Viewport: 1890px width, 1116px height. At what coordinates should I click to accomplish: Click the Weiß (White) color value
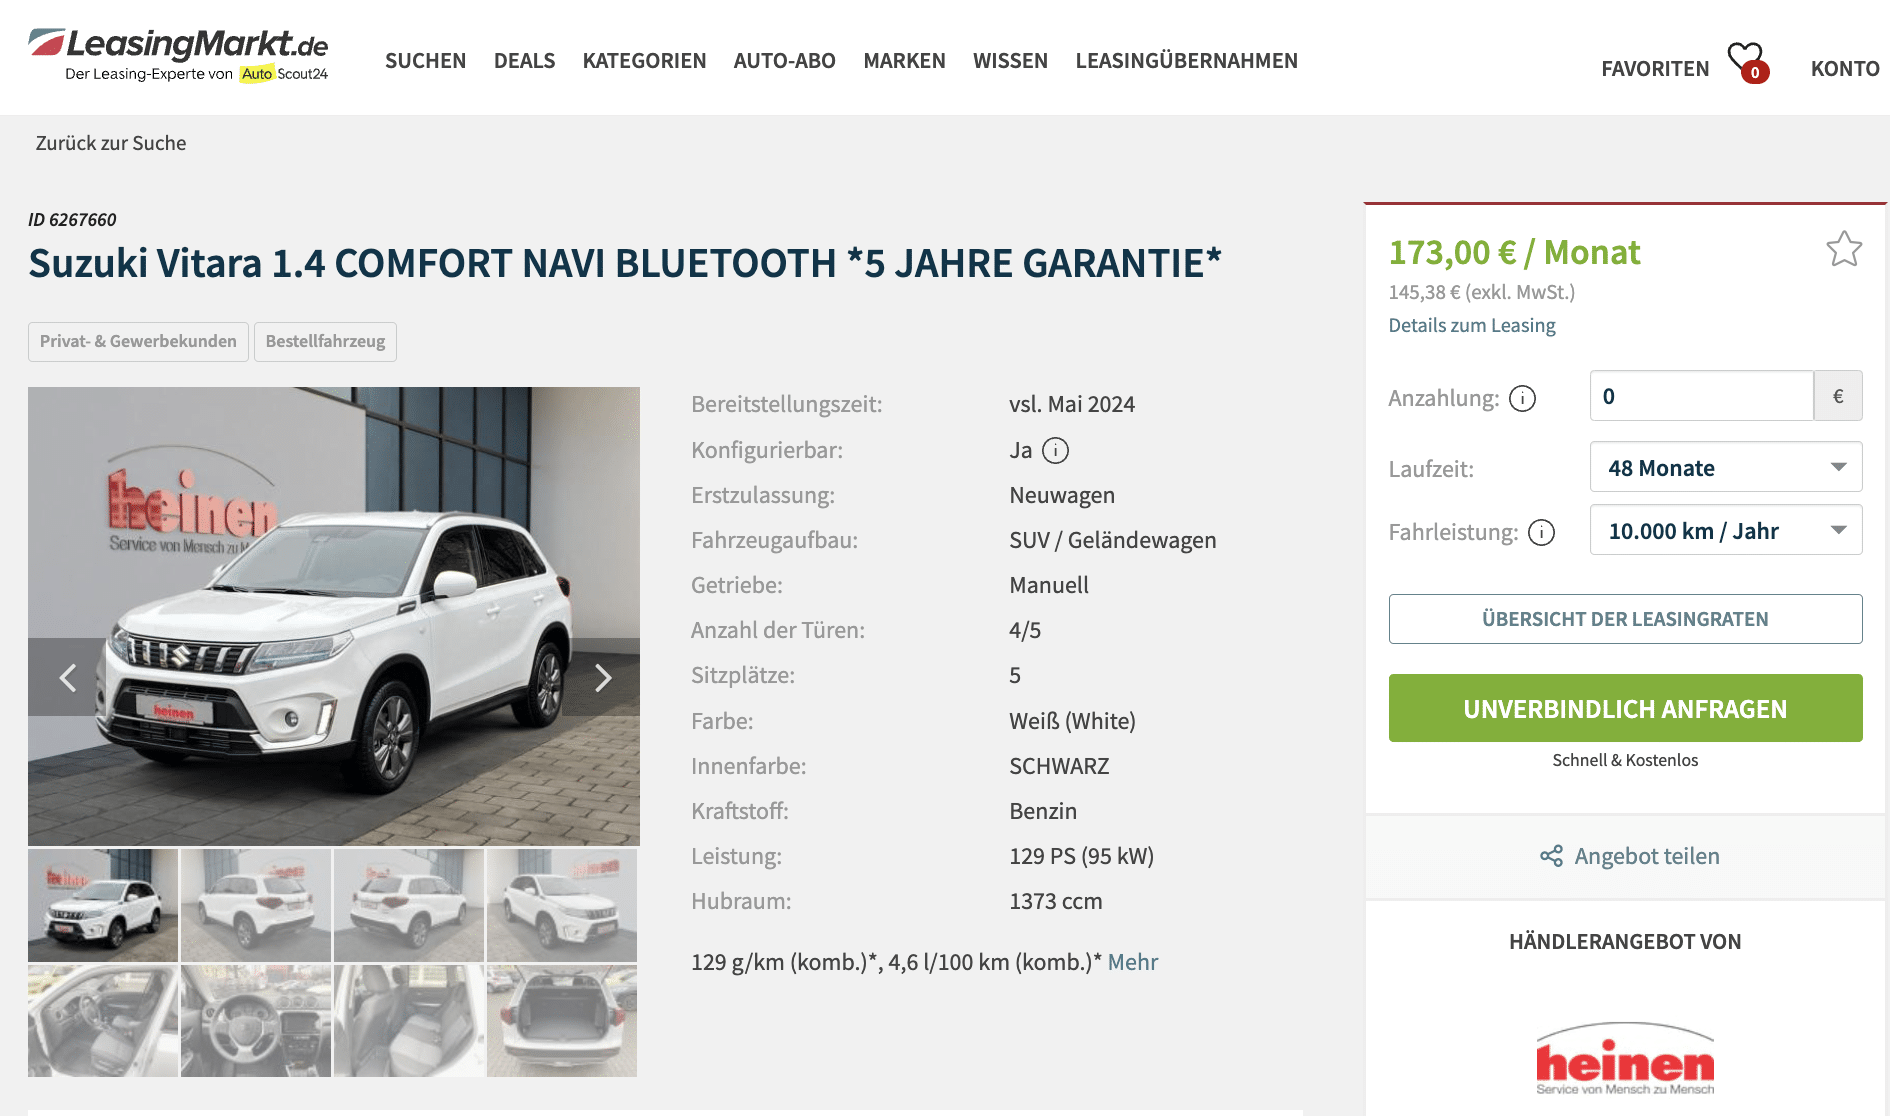pos(1072,721)
